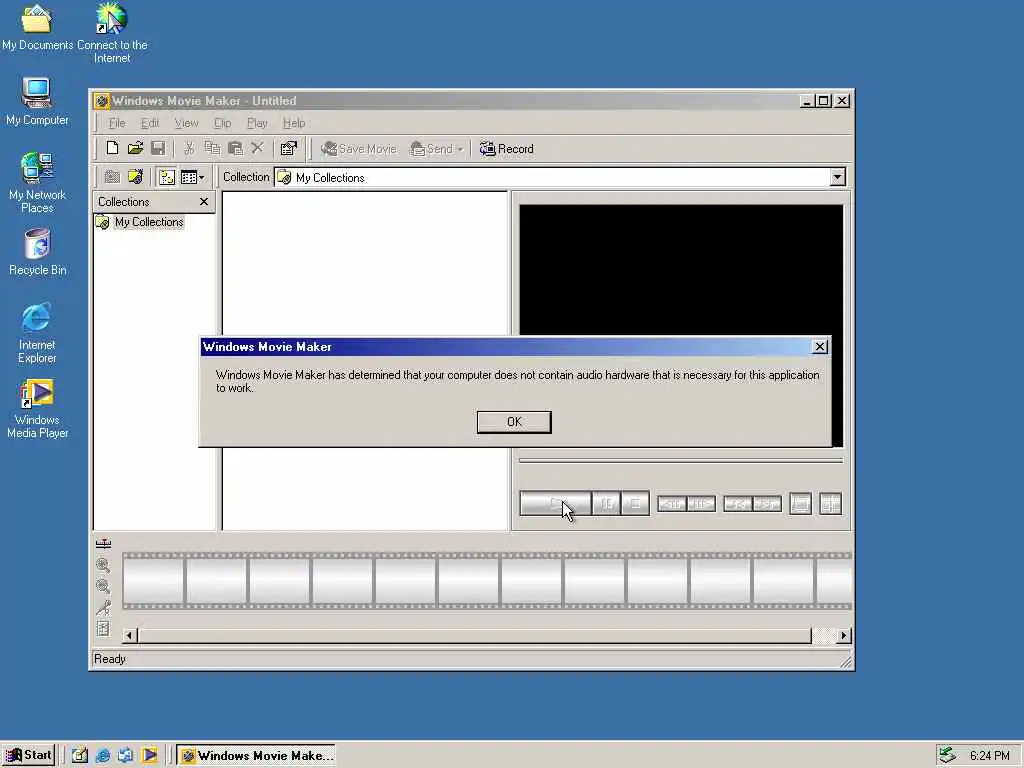Open the Clip menu
The image size is (1024, 768).
click(223, 123)
